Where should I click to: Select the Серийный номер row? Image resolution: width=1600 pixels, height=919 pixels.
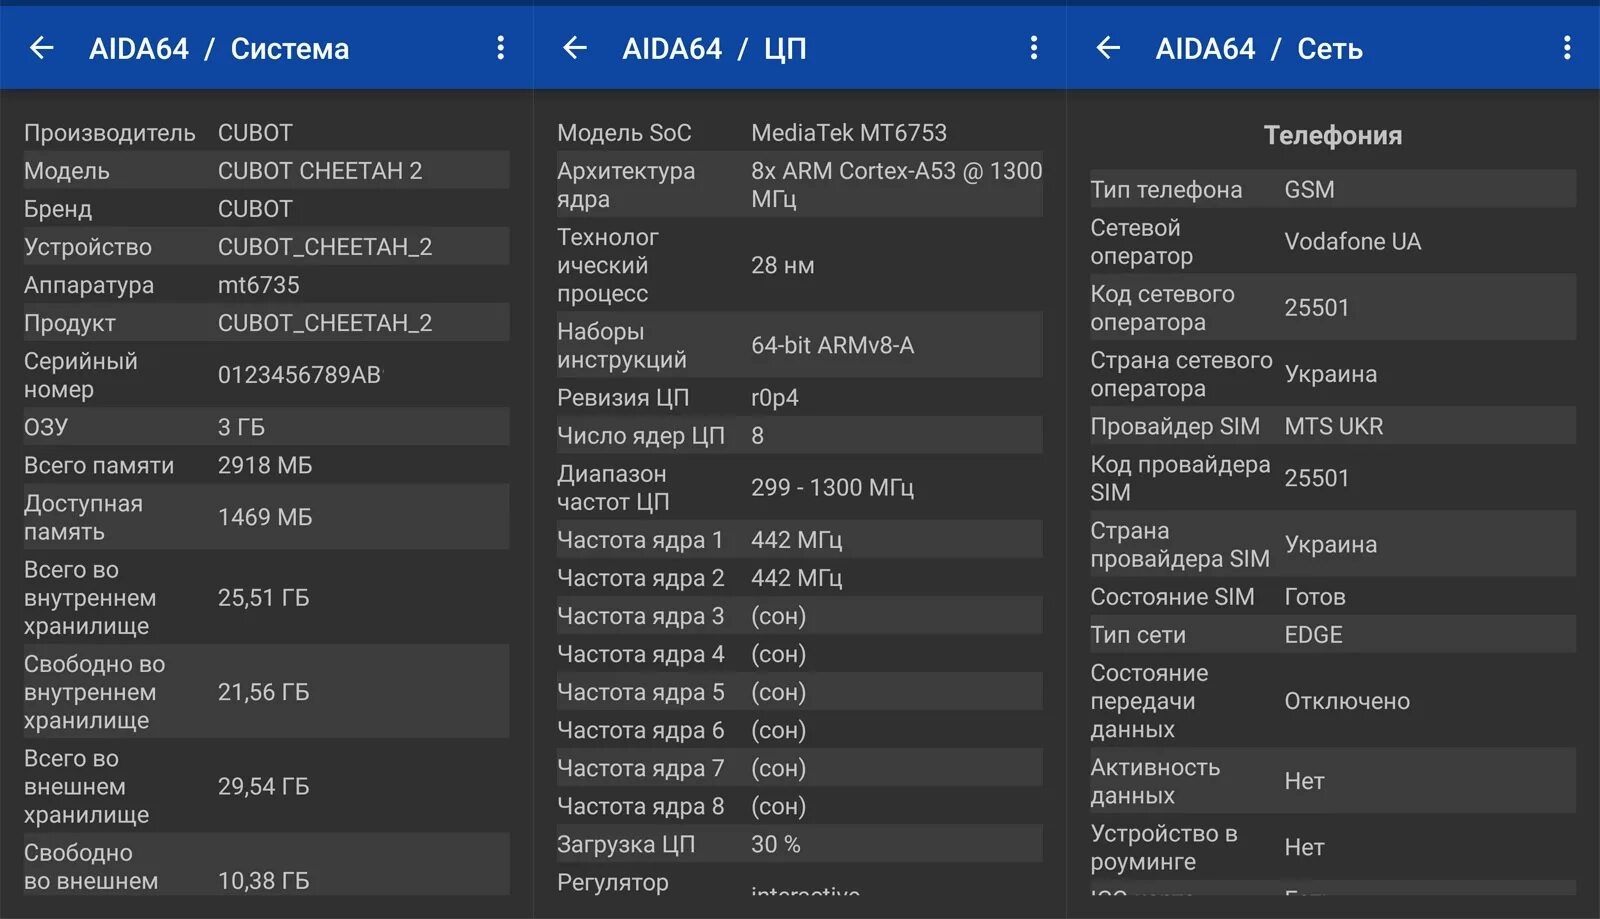266,375
